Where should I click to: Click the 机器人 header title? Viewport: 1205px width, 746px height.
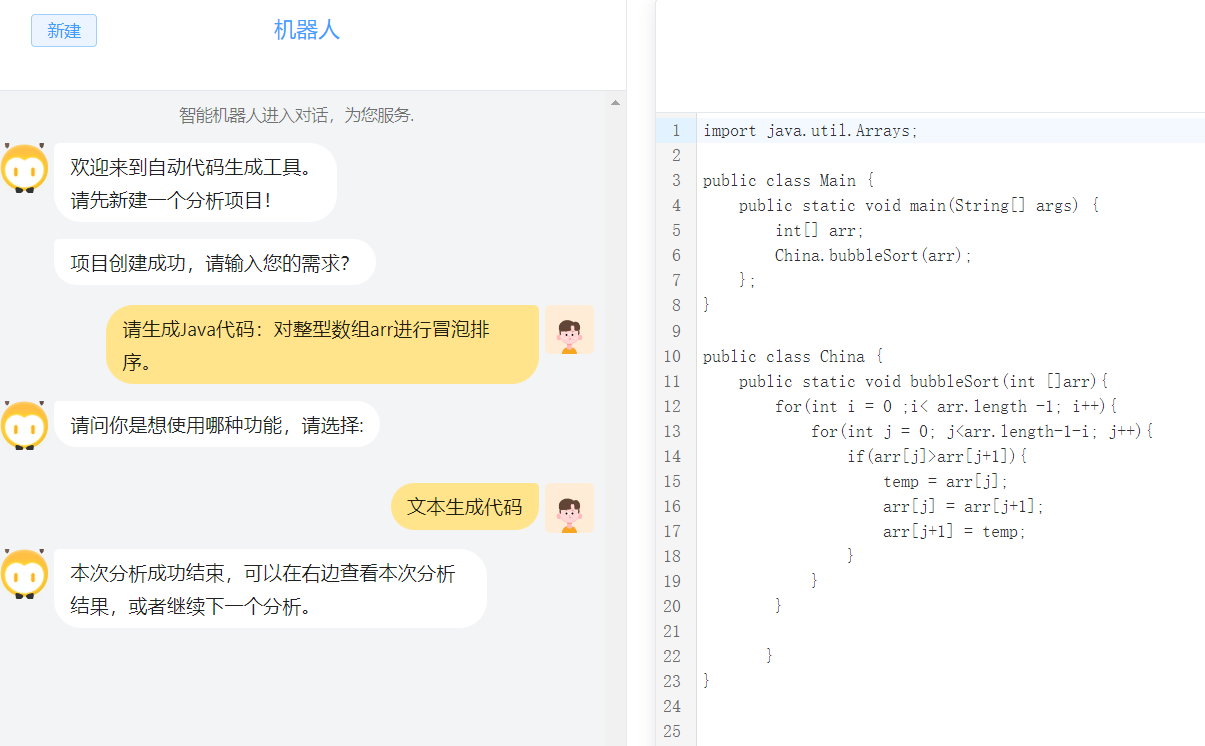(307, 30)
